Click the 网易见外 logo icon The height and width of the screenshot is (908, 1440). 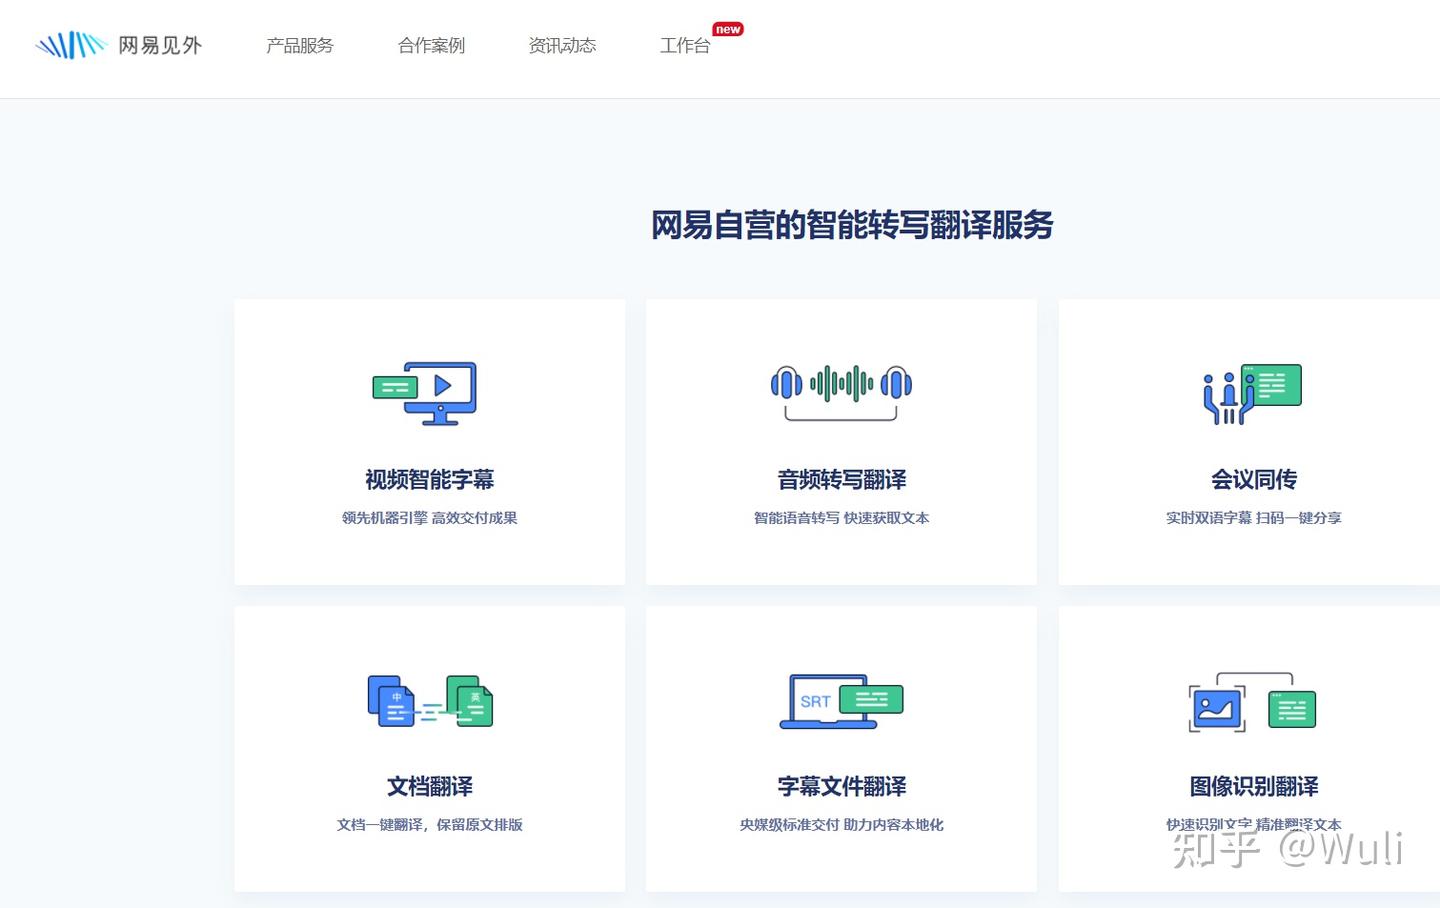click(x=70, y=45)
